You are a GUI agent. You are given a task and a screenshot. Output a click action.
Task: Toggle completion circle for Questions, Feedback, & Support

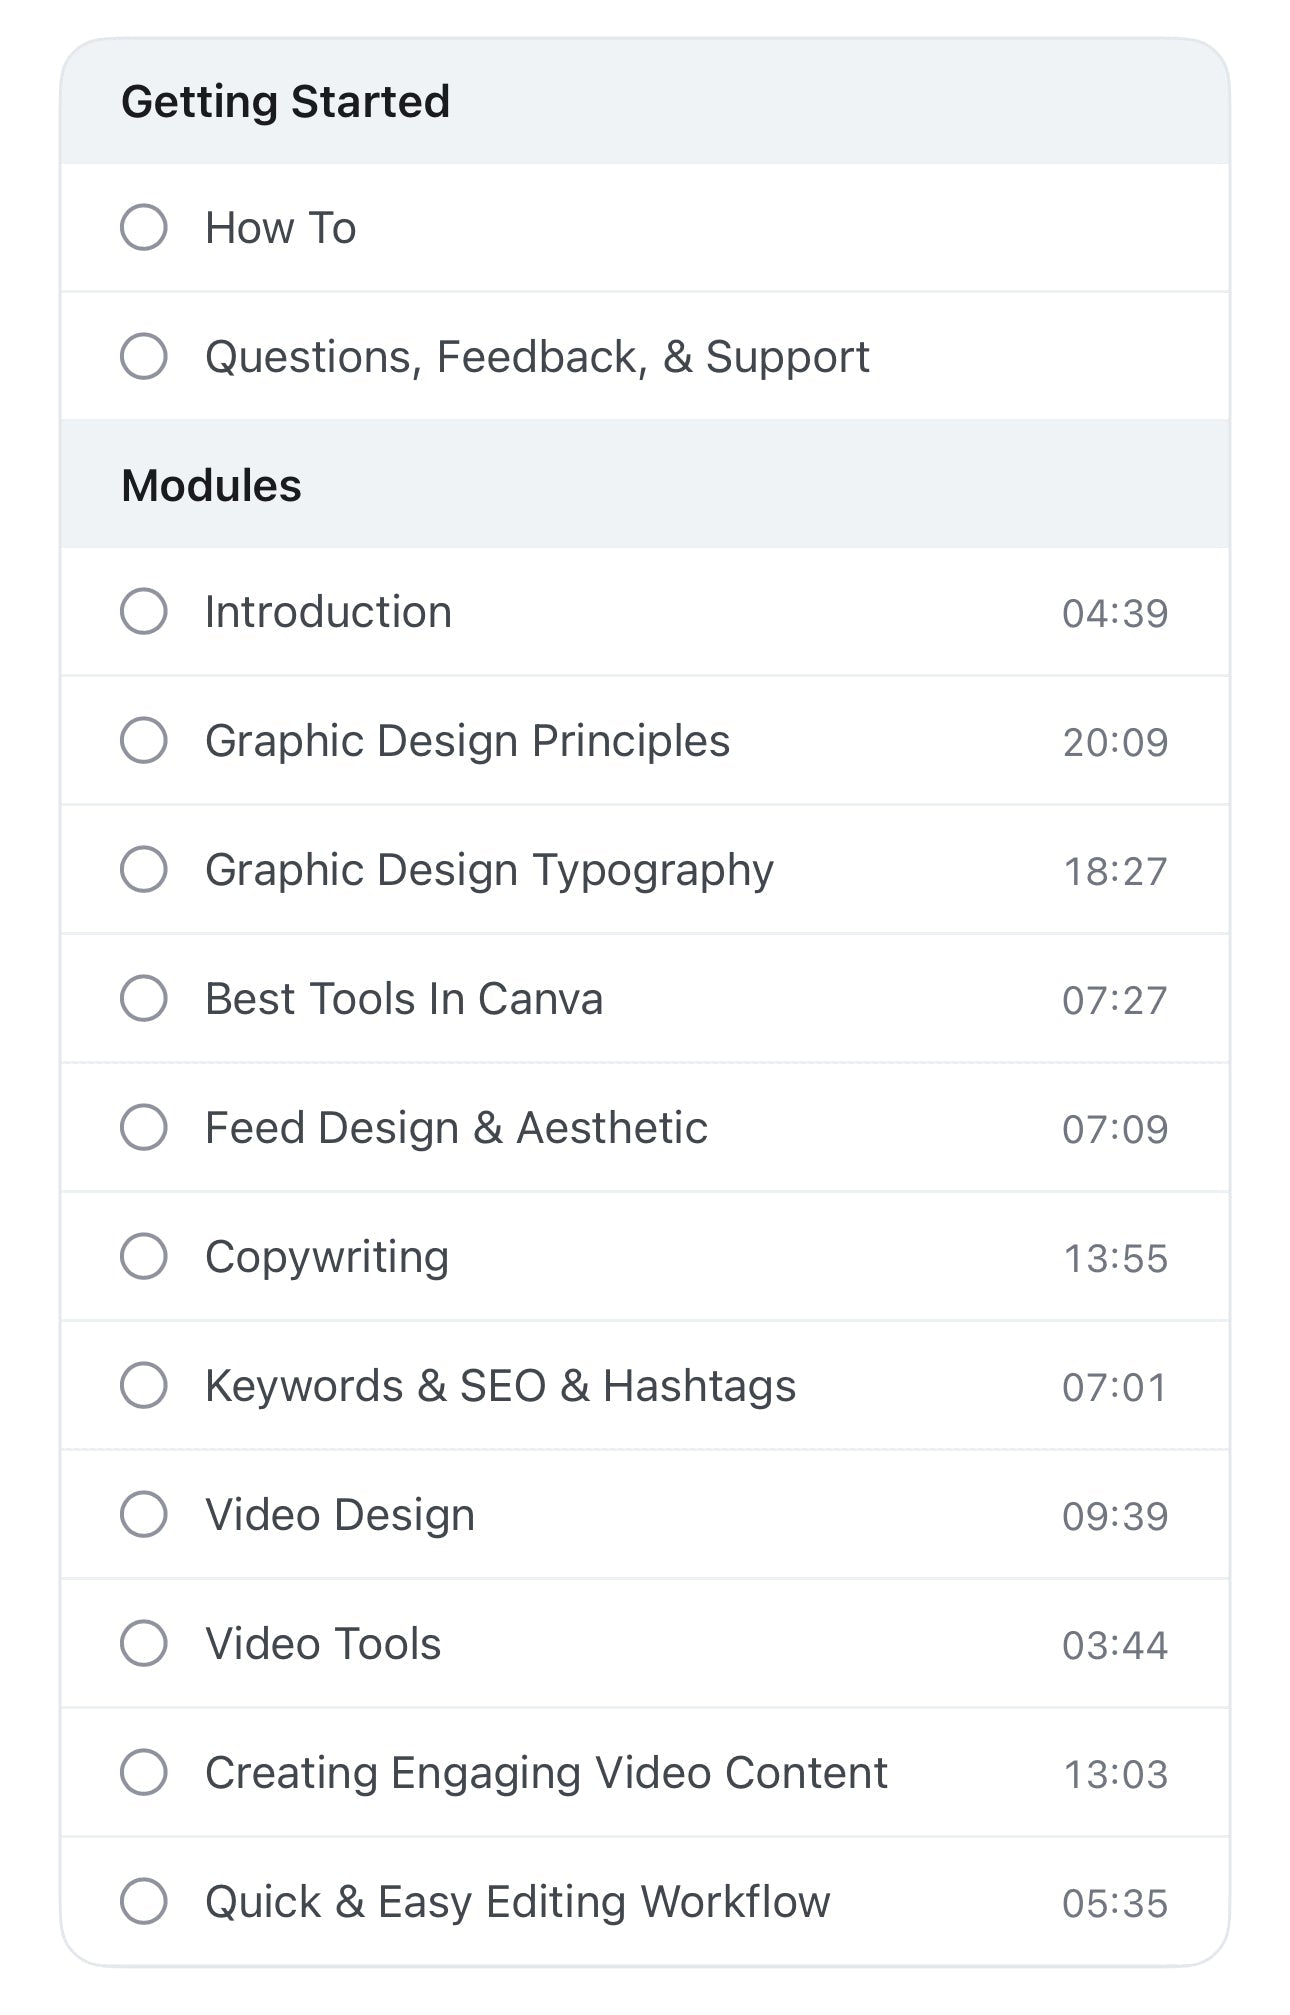(x=145, y=356)
